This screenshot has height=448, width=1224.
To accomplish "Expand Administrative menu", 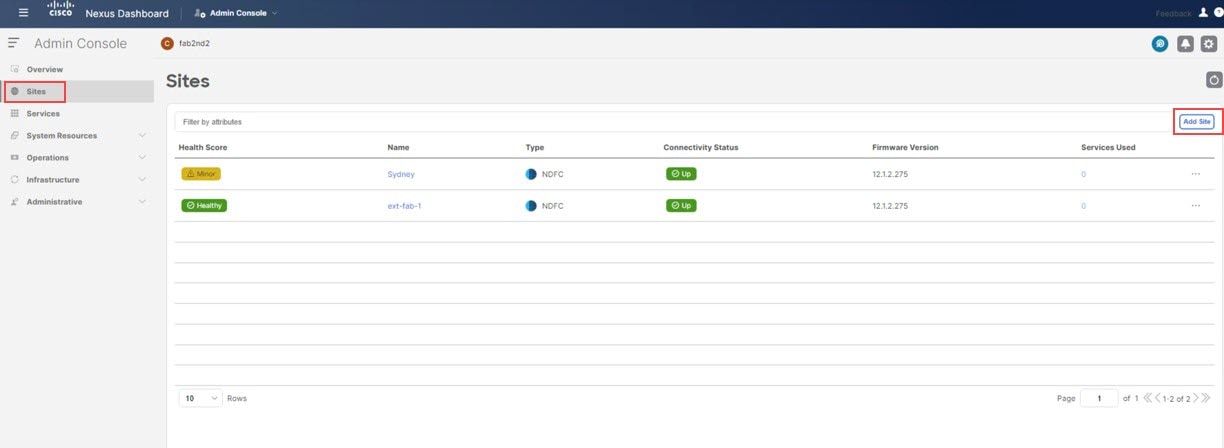I will 78,201.
